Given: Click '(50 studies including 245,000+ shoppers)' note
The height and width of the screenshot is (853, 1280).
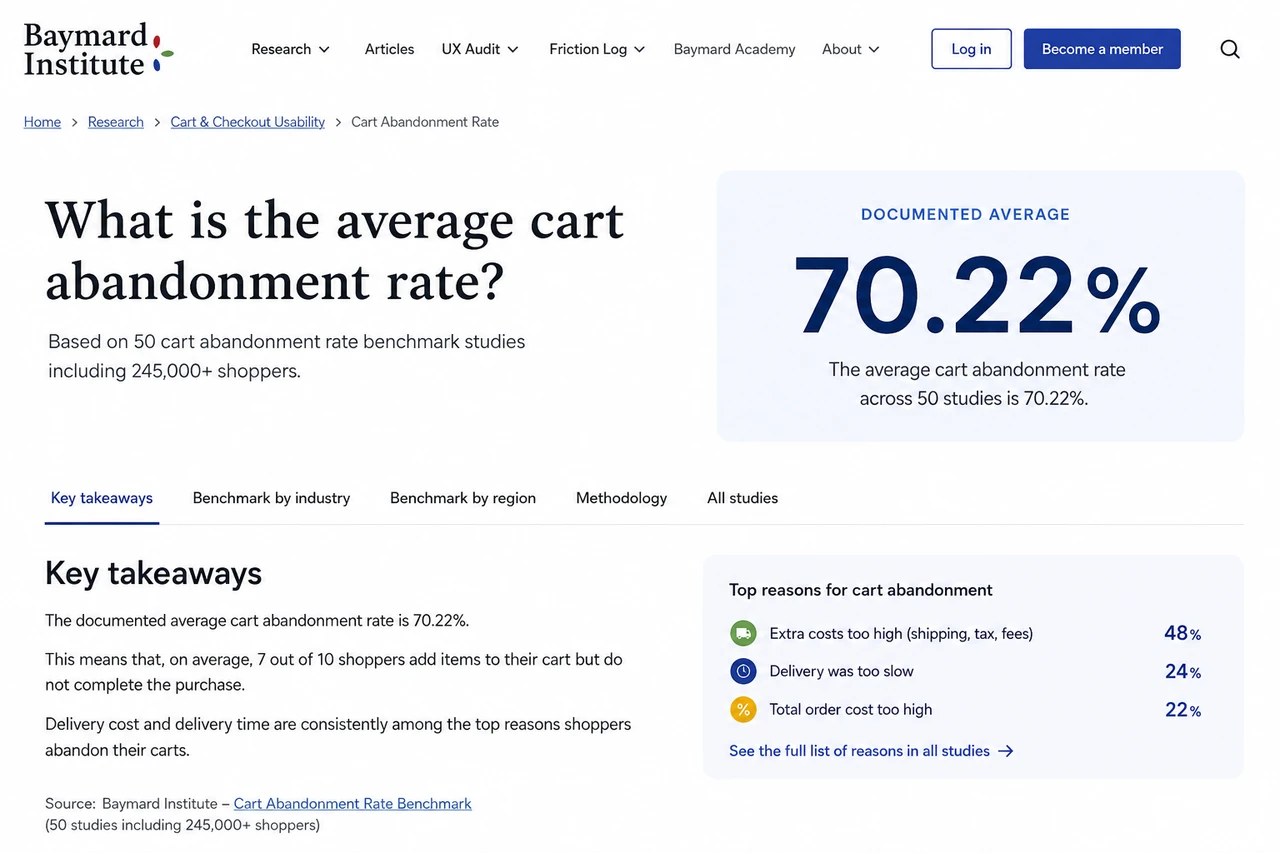Looking at the screenshot, I should pos(182,825).
